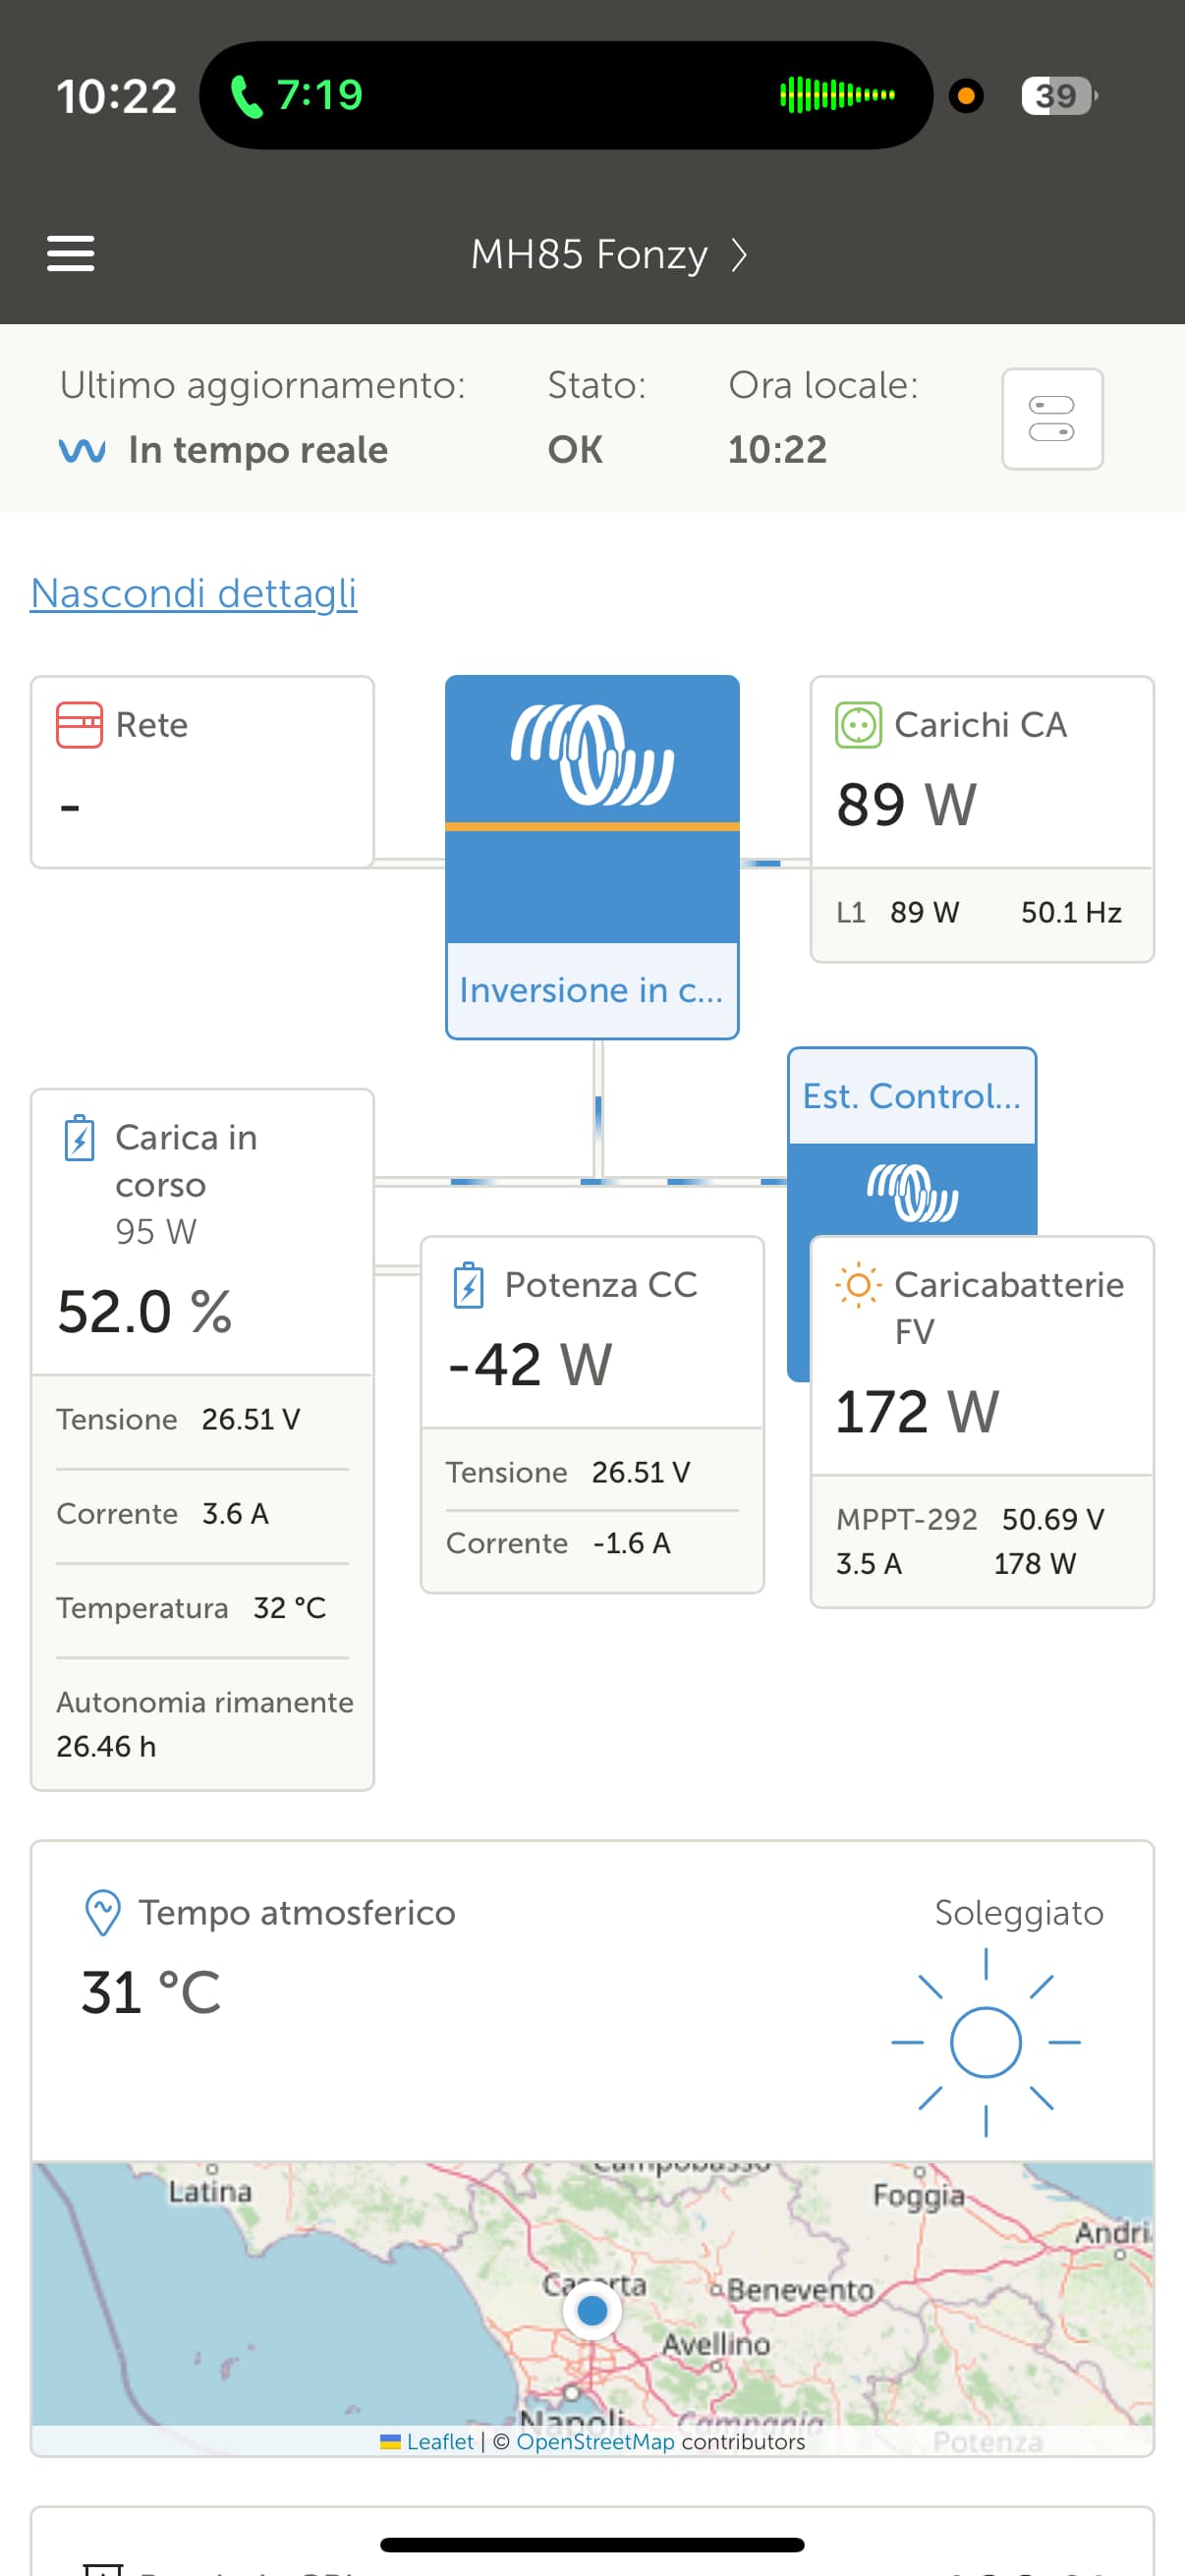The height and width of the screenshot is (2576, 1185).
Task: Tap the solar Caricabatterie FV sun icon
Action: pos(858,1285)
